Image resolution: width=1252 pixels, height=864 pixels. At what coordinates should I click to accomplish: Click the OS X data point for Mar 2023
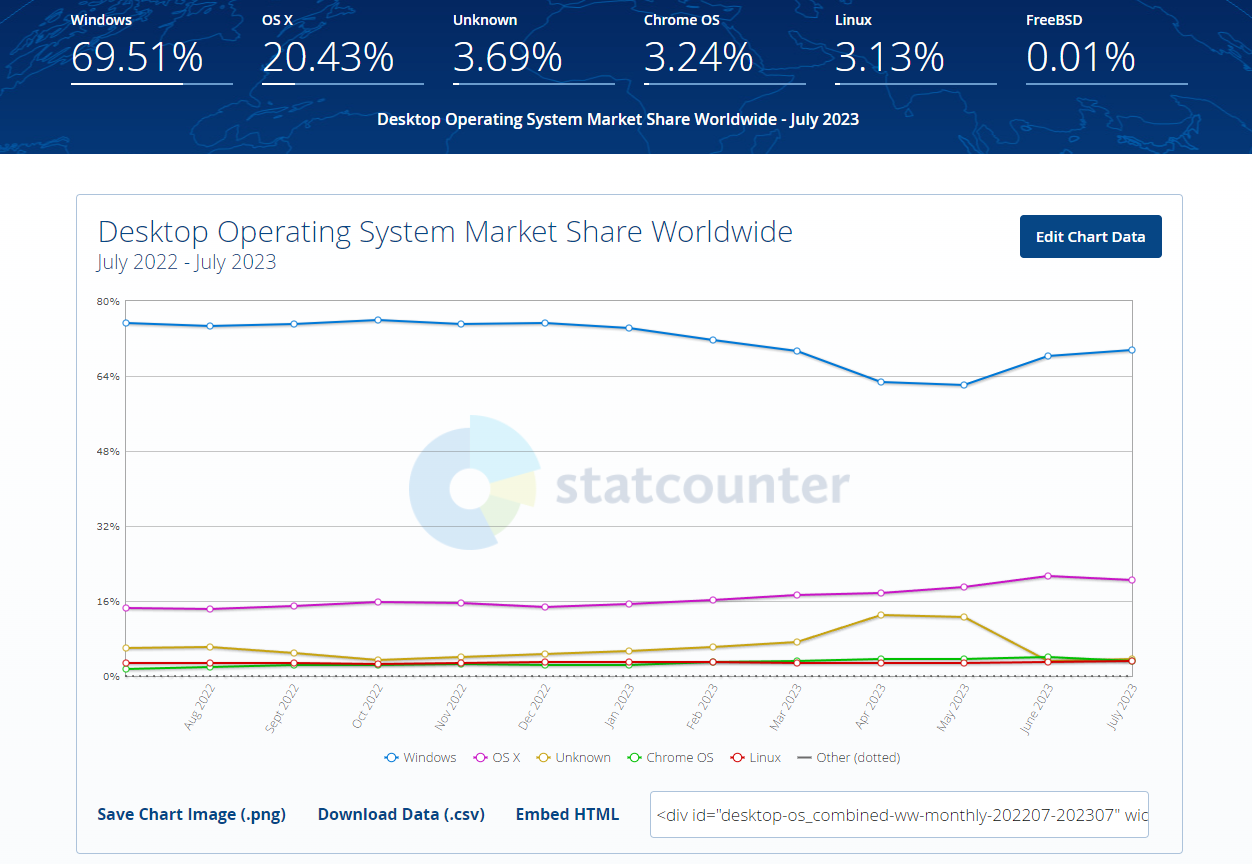pos(797,595)
